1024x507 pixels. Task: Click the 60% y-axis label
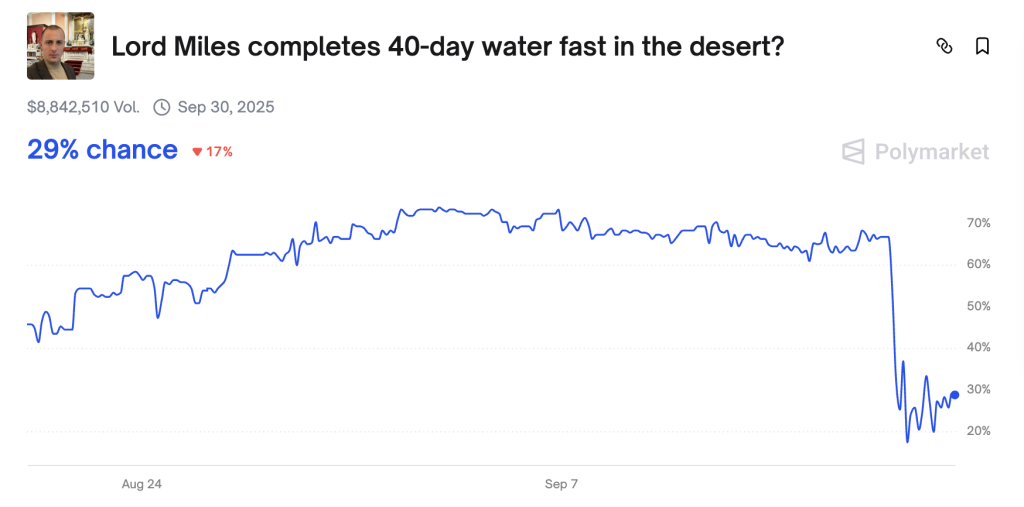click(x=978, y=265)
